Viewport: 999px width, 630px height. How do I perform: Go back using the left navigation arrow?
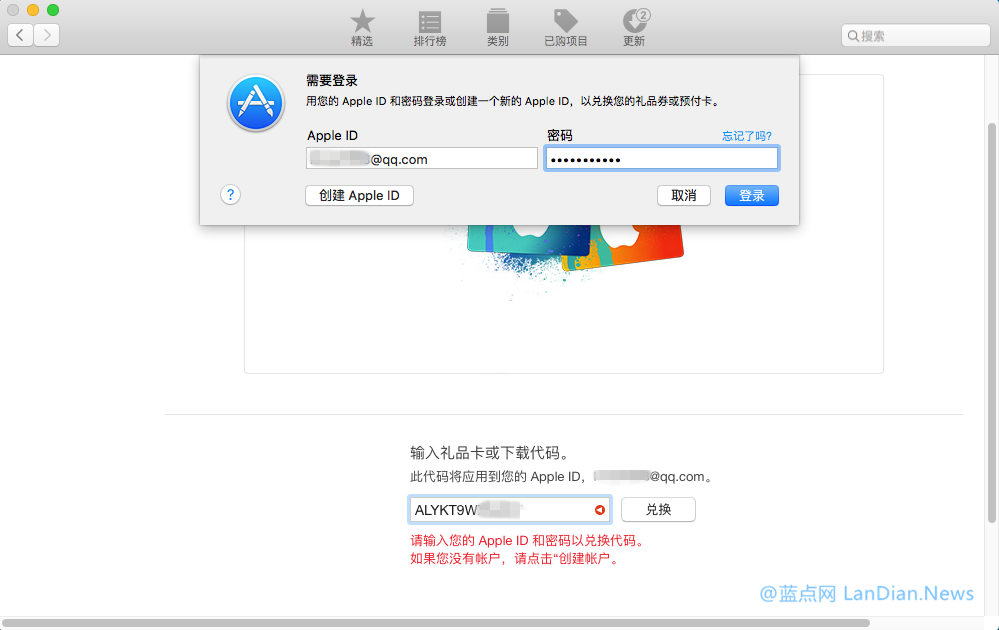tap(20, 35)
